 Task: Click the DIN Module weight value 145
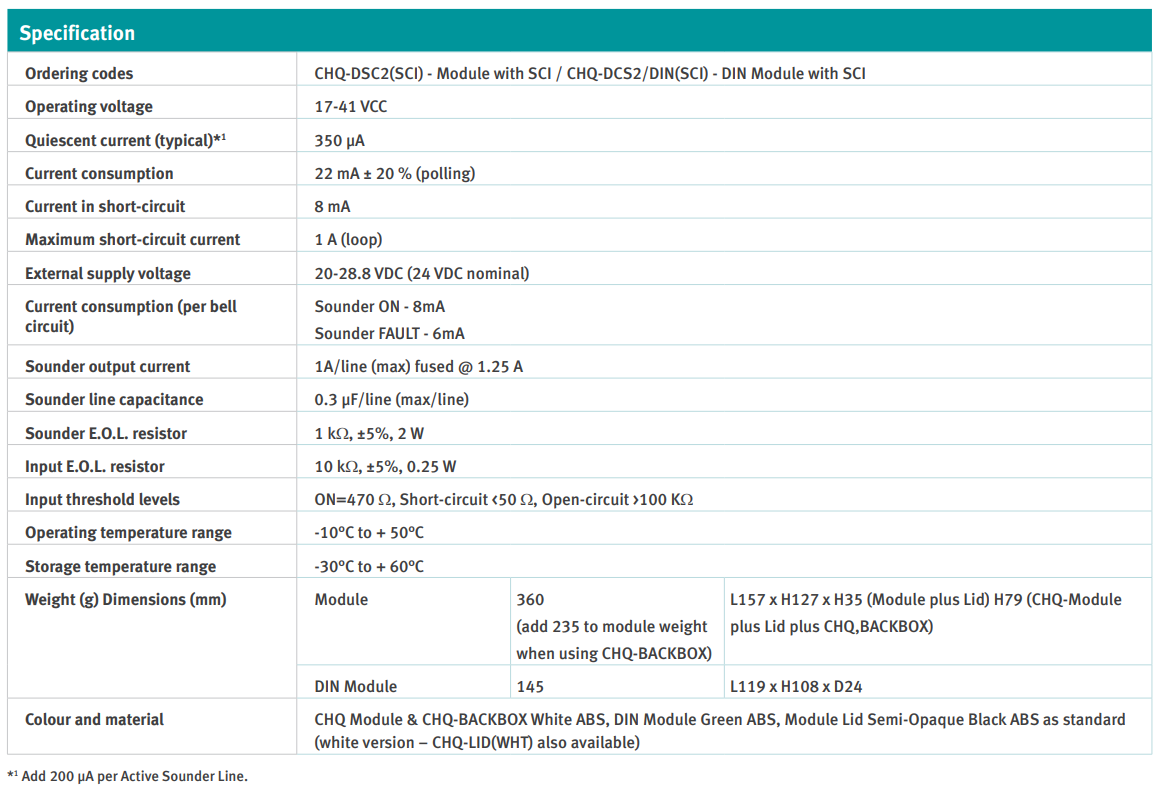click(530, 686)
